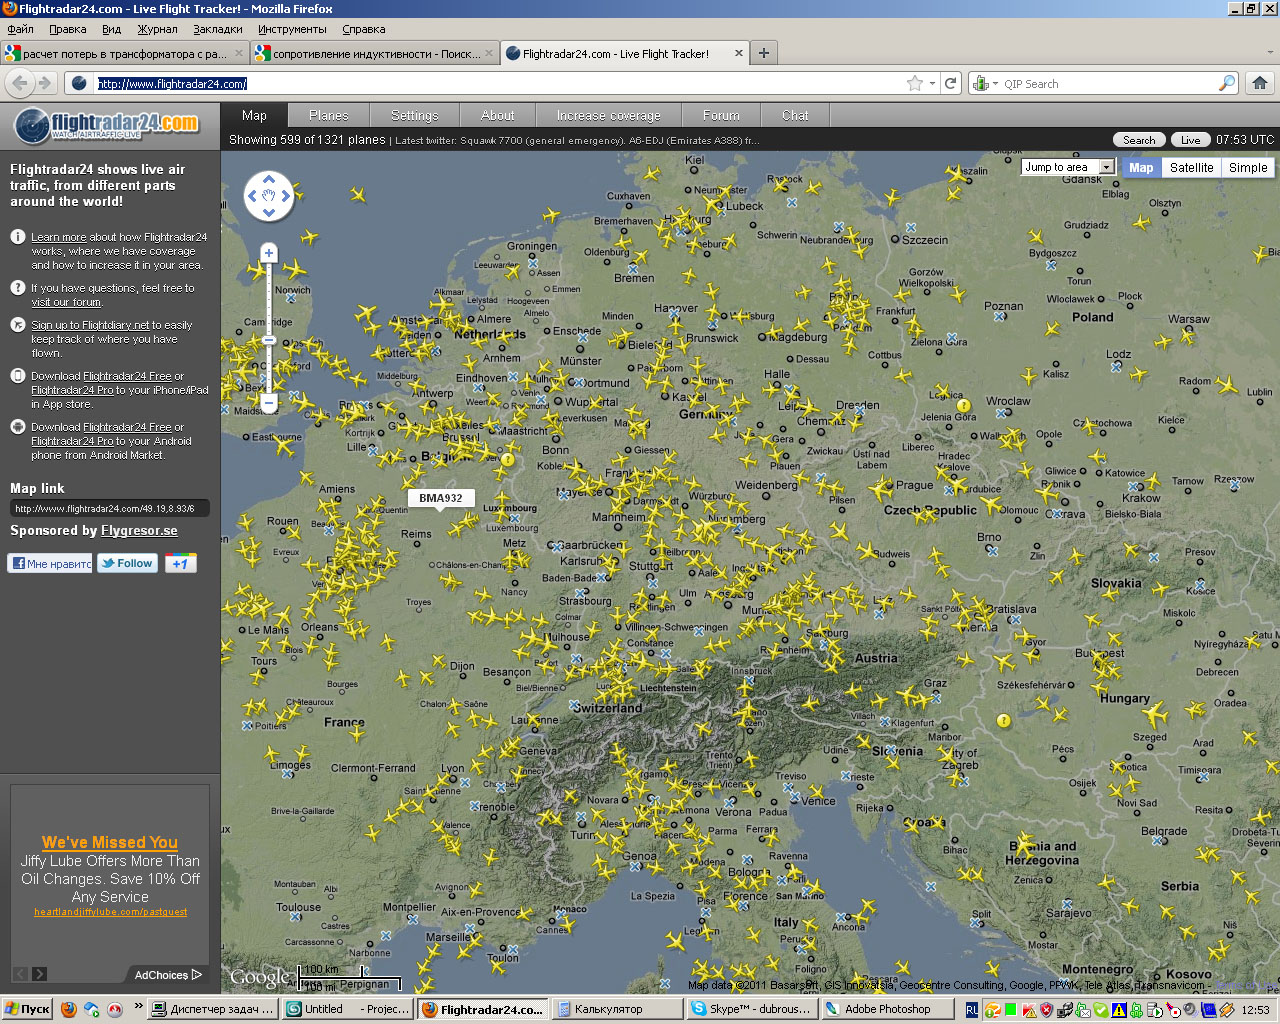Image resolution: width=1280 pixels, height=1024 pixels.
Task: Open the Flygresor.se sponsor link
Action: (139, 531)
